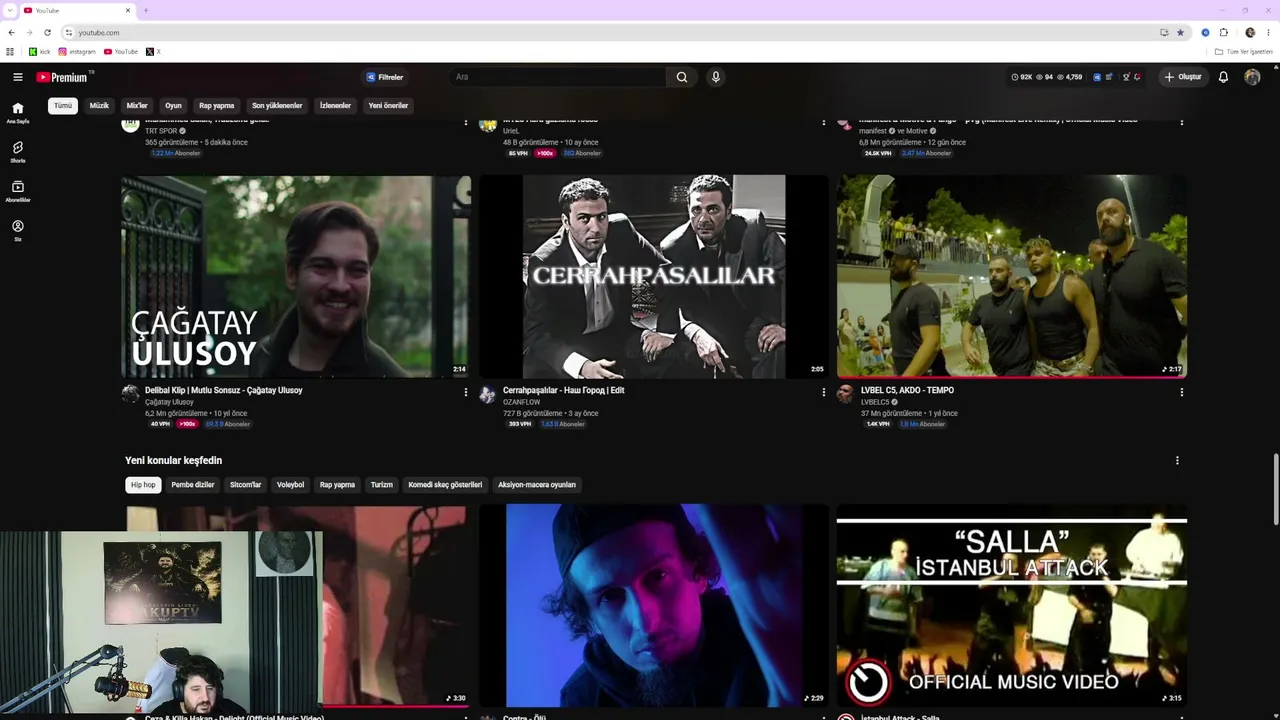Open Chrome three-dot menu
The image size is (1280, 720).
1268,32
